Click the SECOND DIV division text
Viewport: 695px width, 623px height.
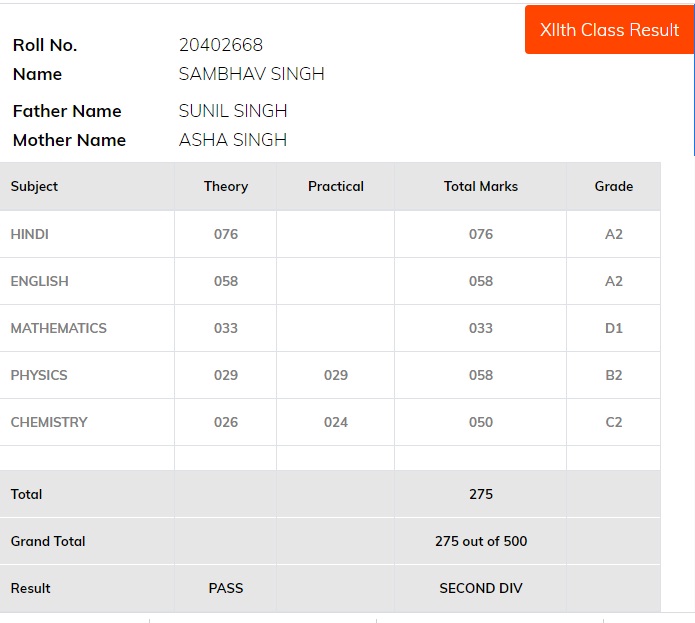click(x=481, y=588)
